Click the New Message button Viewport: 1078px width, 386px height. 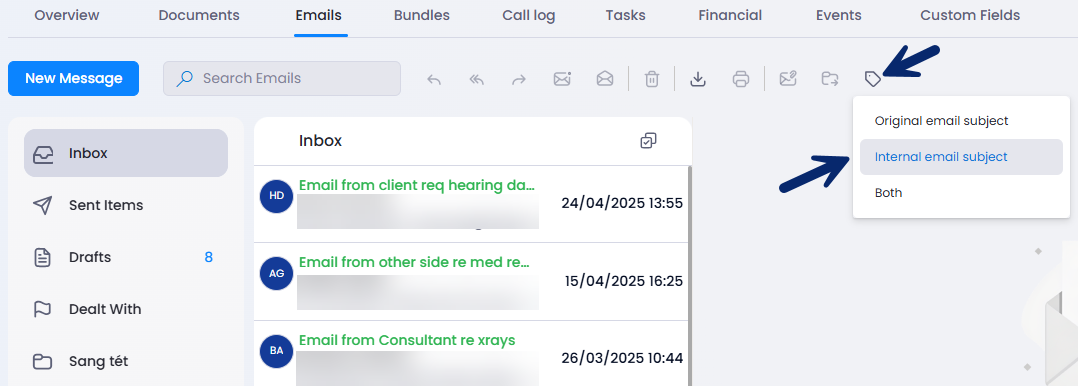click(74, 78)
